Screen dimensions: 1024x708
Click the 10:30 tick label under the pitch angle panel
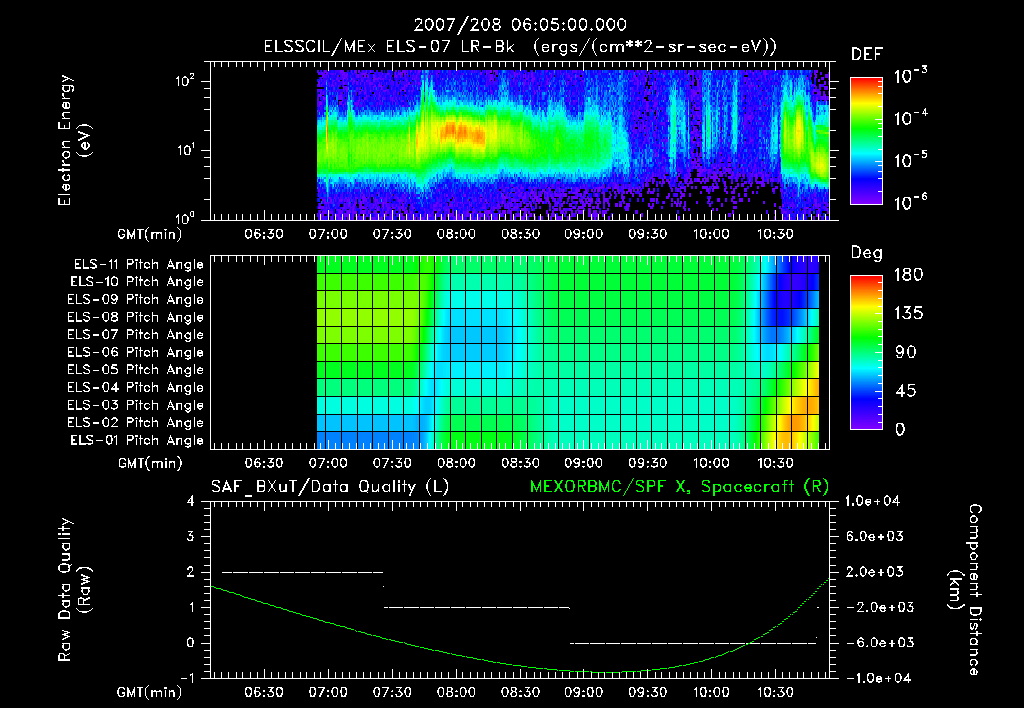click(x=775, y=463)
